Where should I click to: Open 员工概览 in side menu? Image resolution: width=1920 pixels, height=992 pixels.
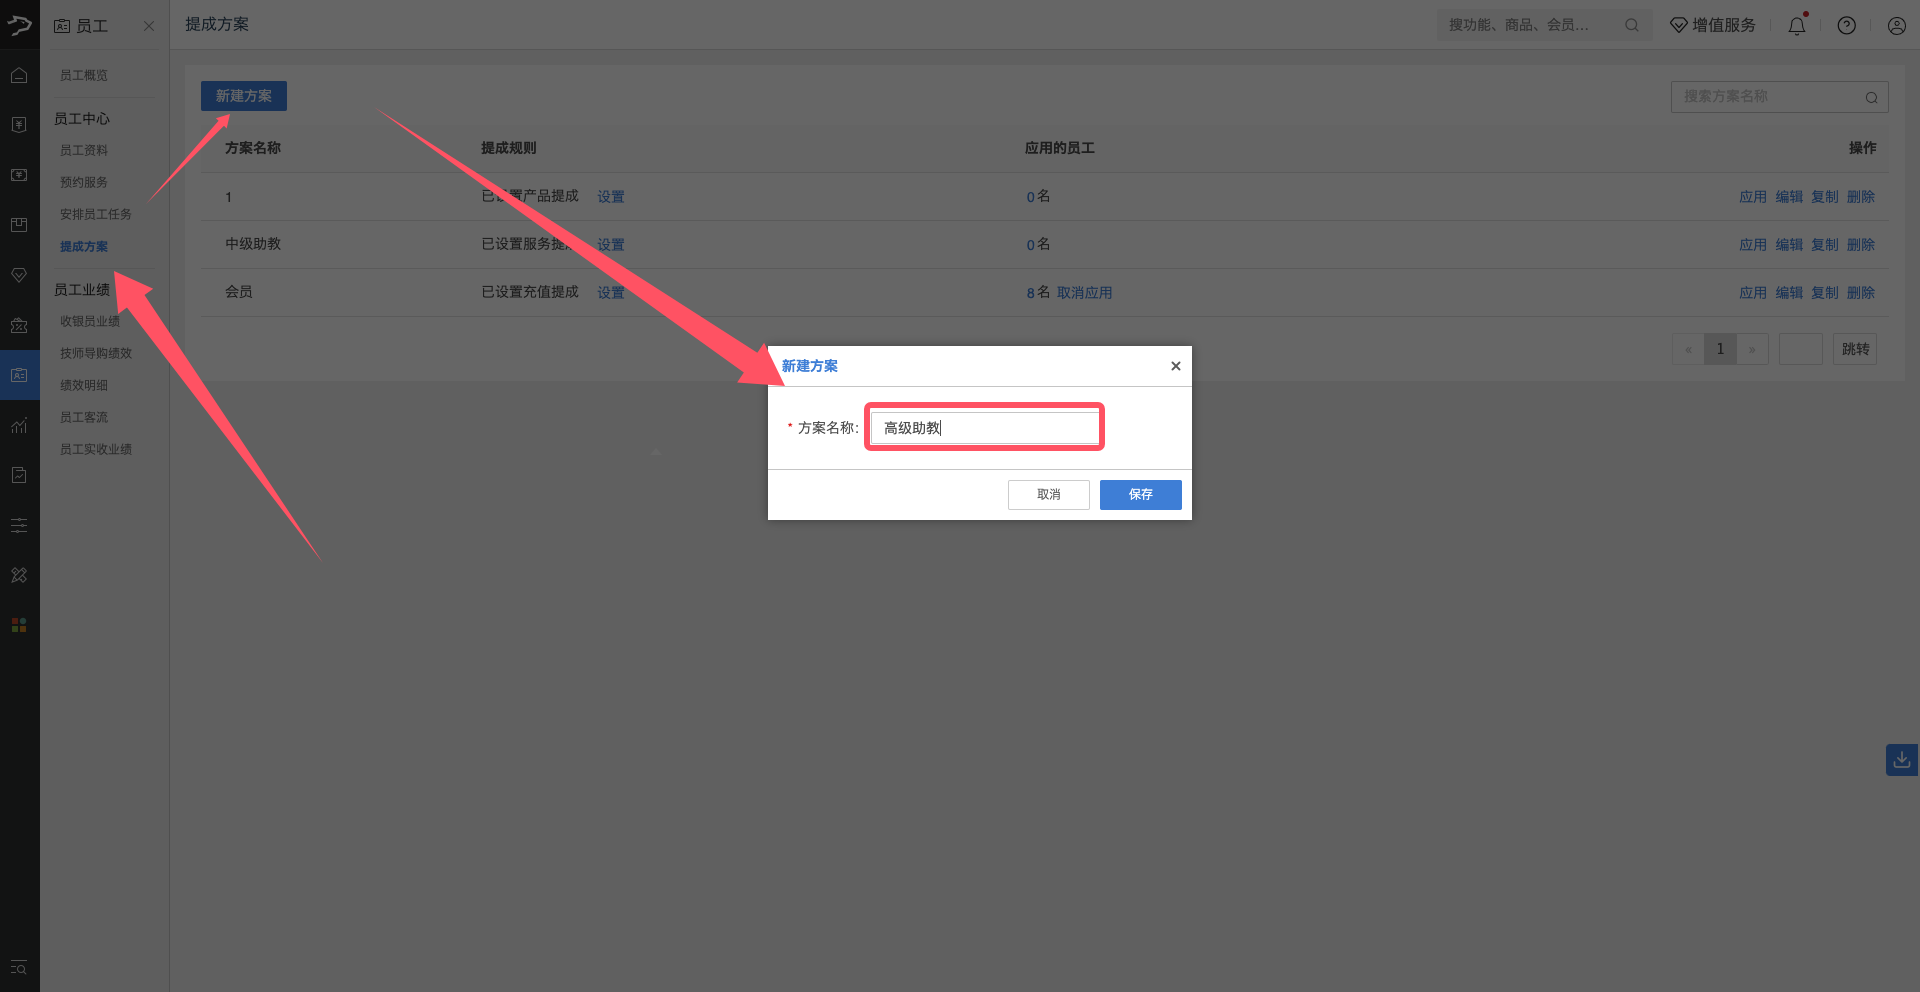(84, 75)
